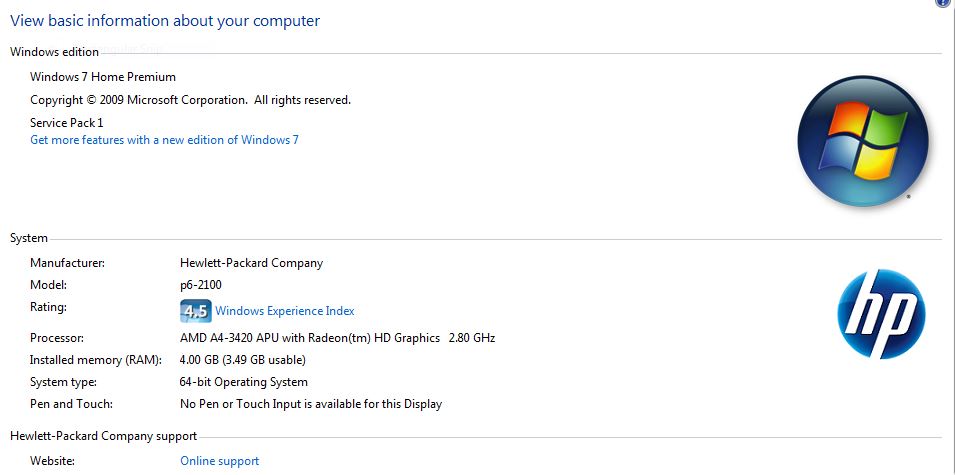Open Get more features with new edition link
This screenshot has width=955, height=475.
coord(164,140)
